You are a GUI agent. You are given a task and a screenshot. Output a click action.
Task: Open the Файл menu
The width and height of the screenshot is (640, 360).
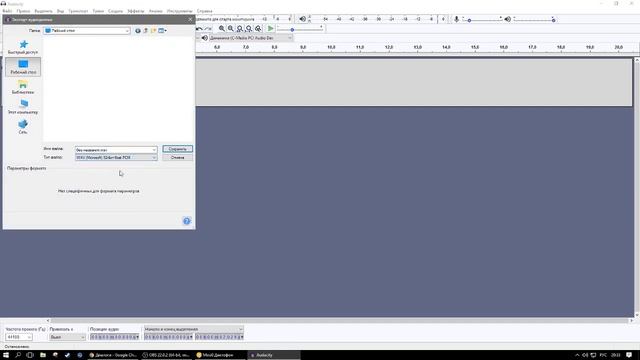[x=7, y=11]
